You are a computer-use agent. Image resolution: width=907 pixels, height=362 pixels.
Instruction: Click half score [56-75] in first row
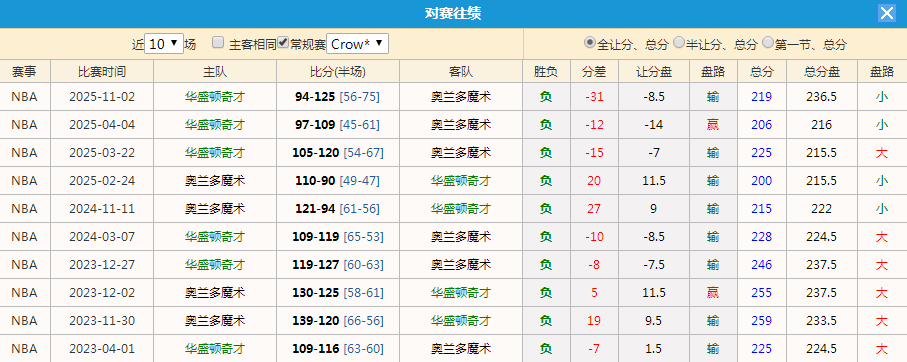tap(360, 97)
